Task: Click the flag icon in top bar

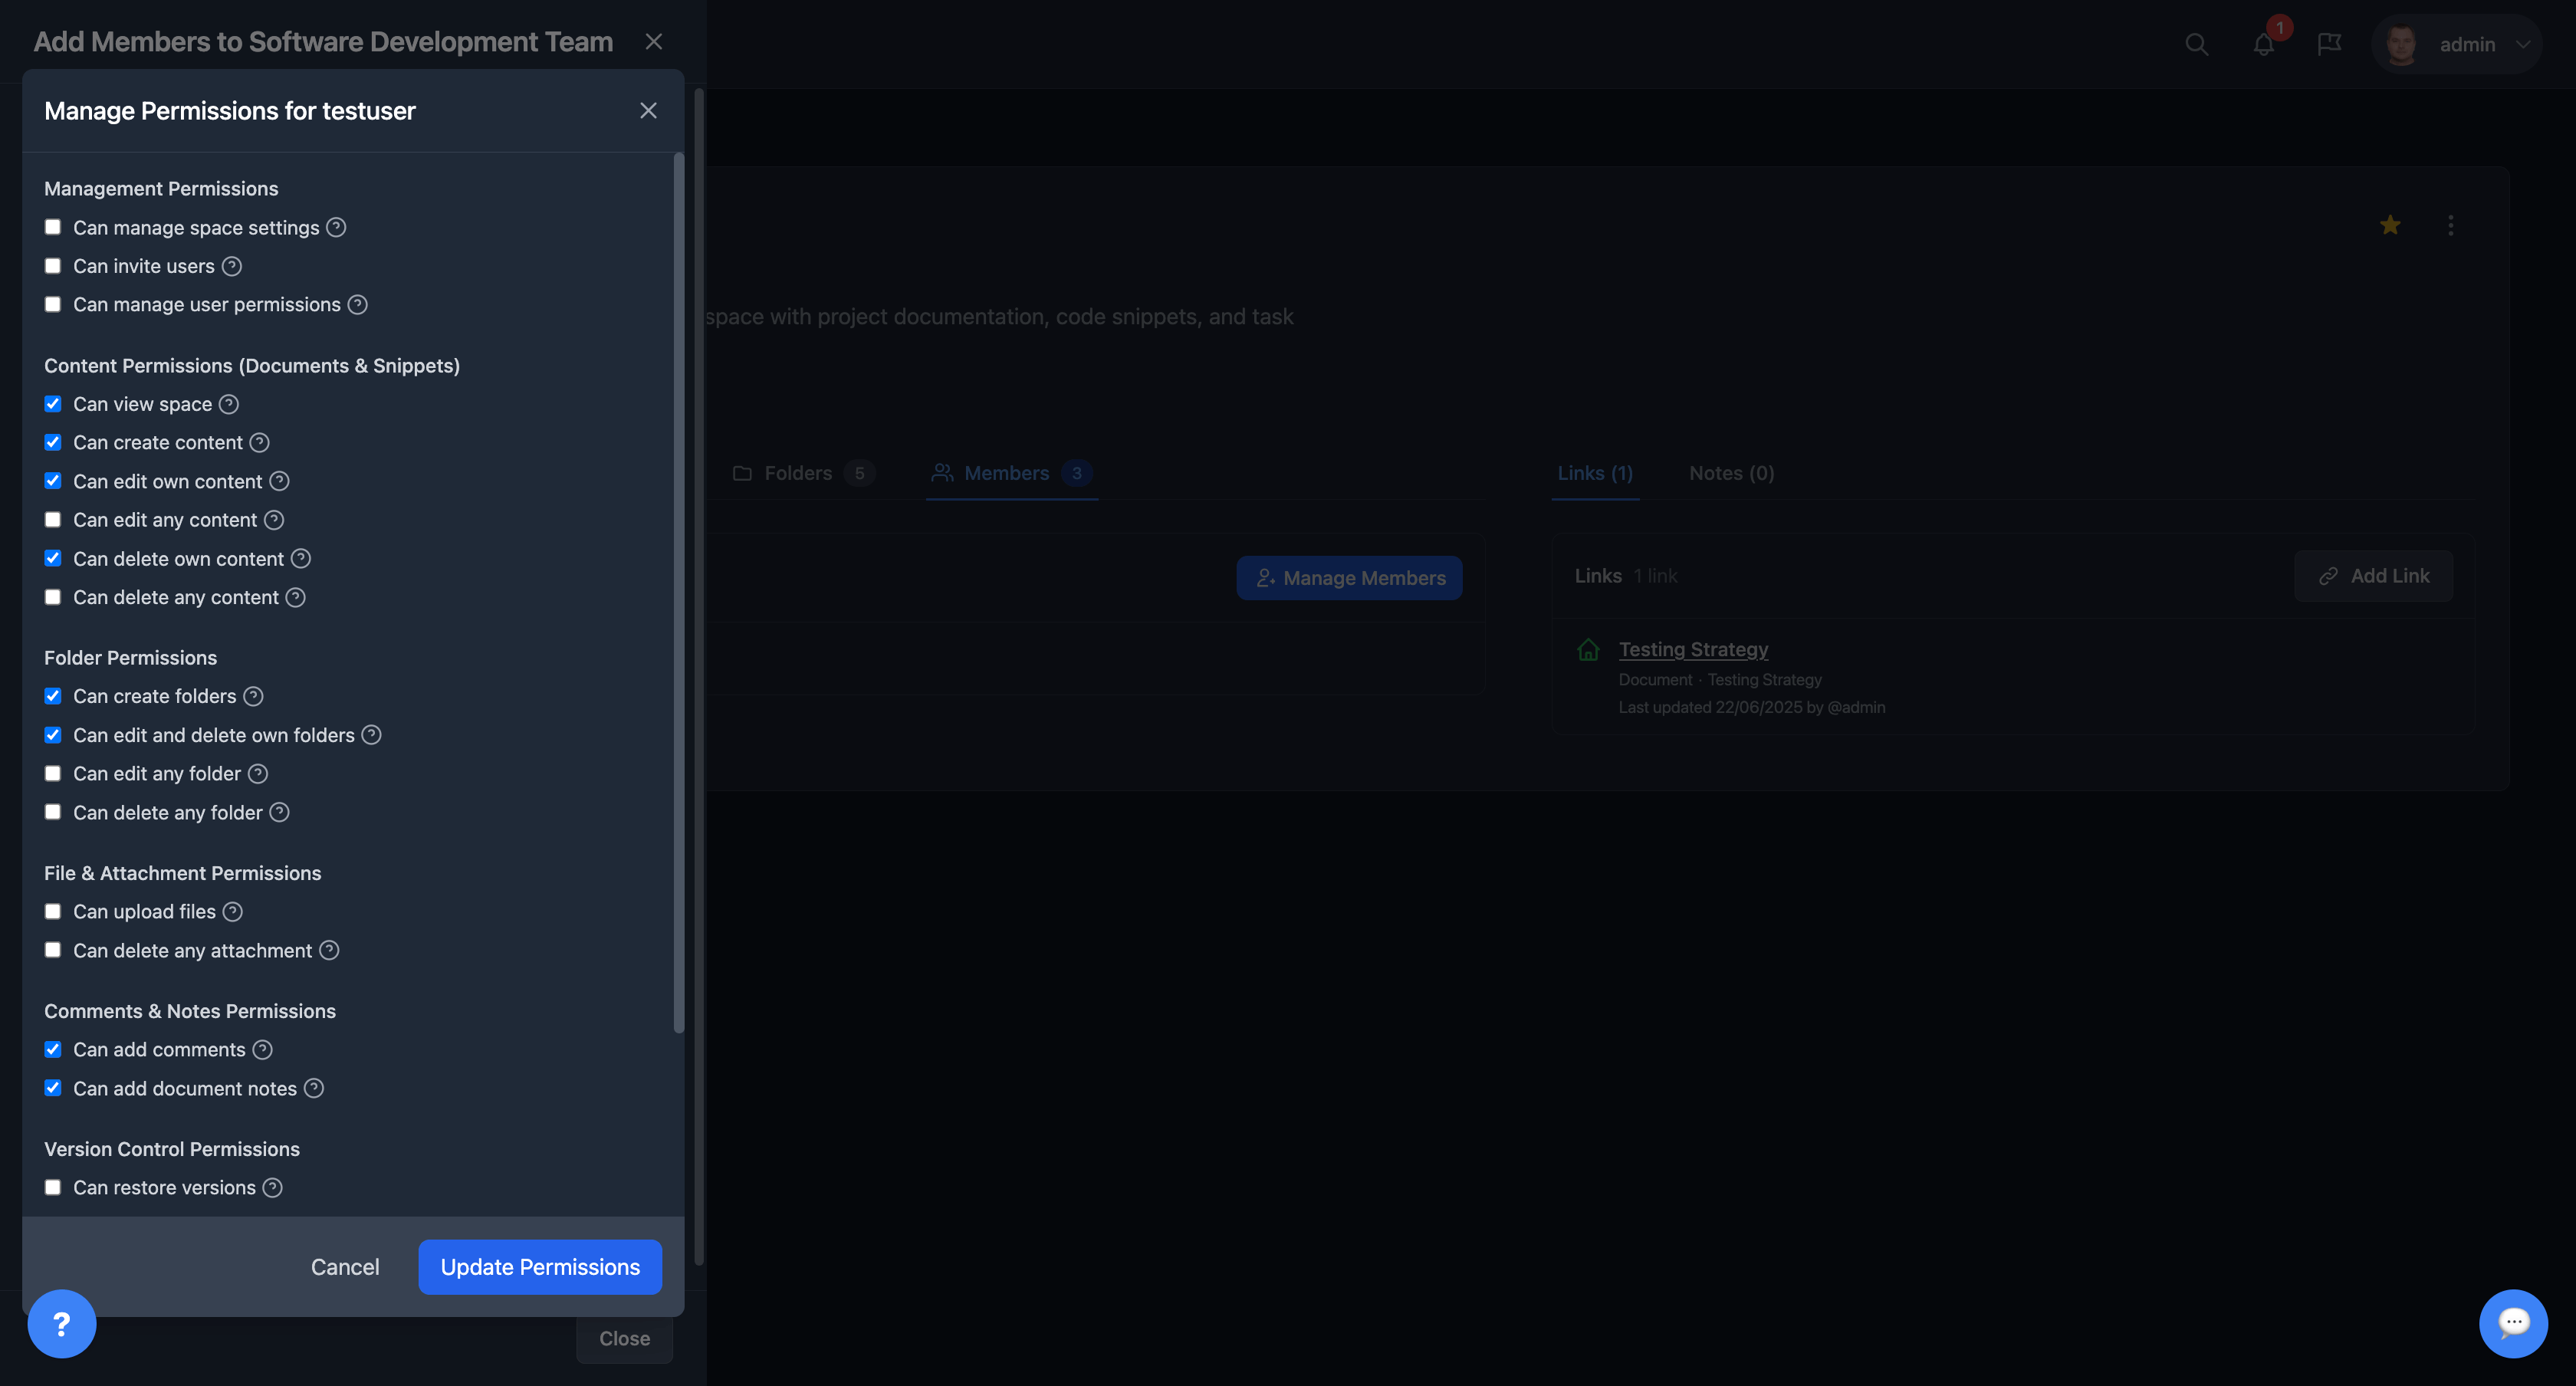Action: click(x=2329, y=44)
